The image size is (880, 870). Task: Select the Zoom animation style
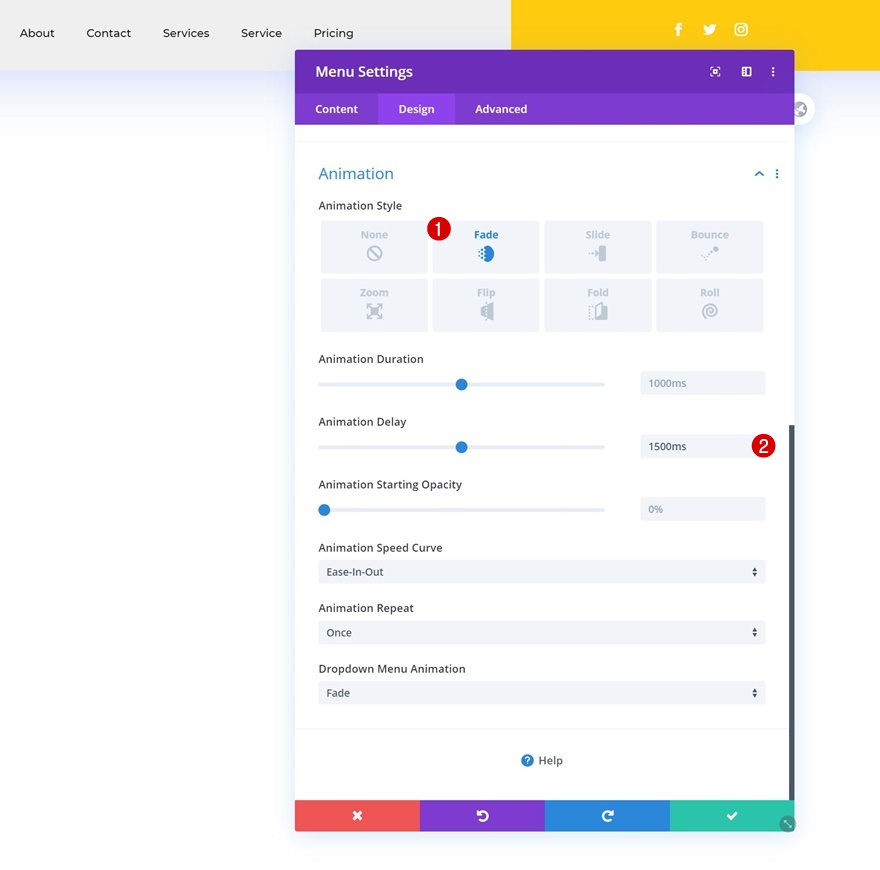tap(374, 305)
